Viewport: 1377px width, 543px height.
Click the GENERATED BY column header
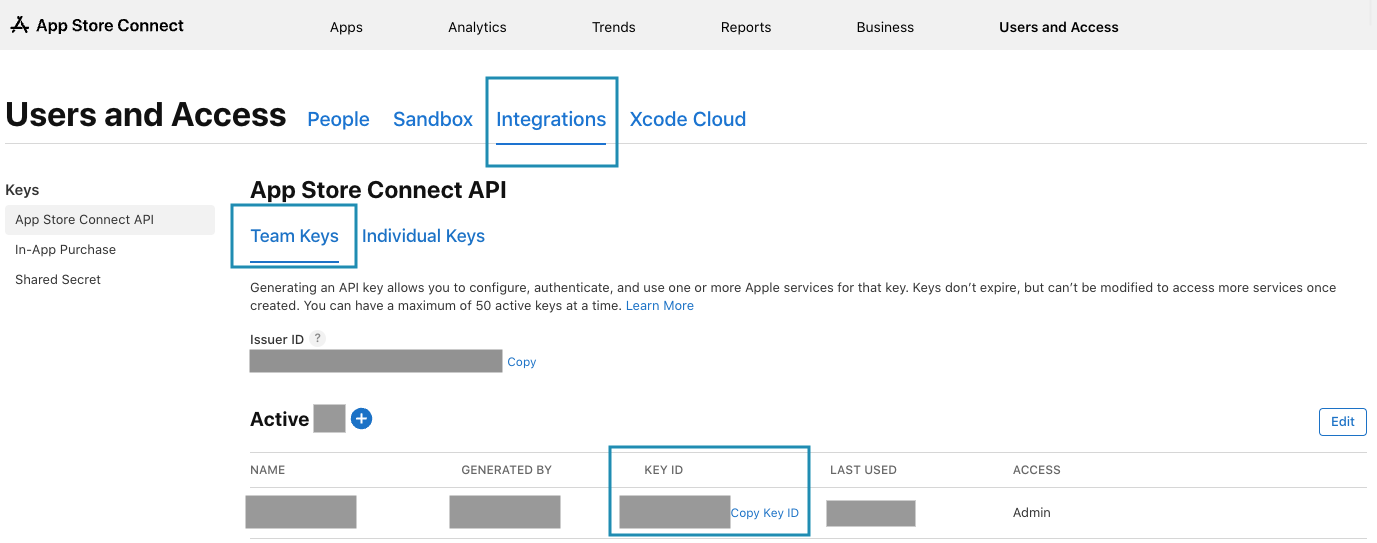(x=507, y=470)
